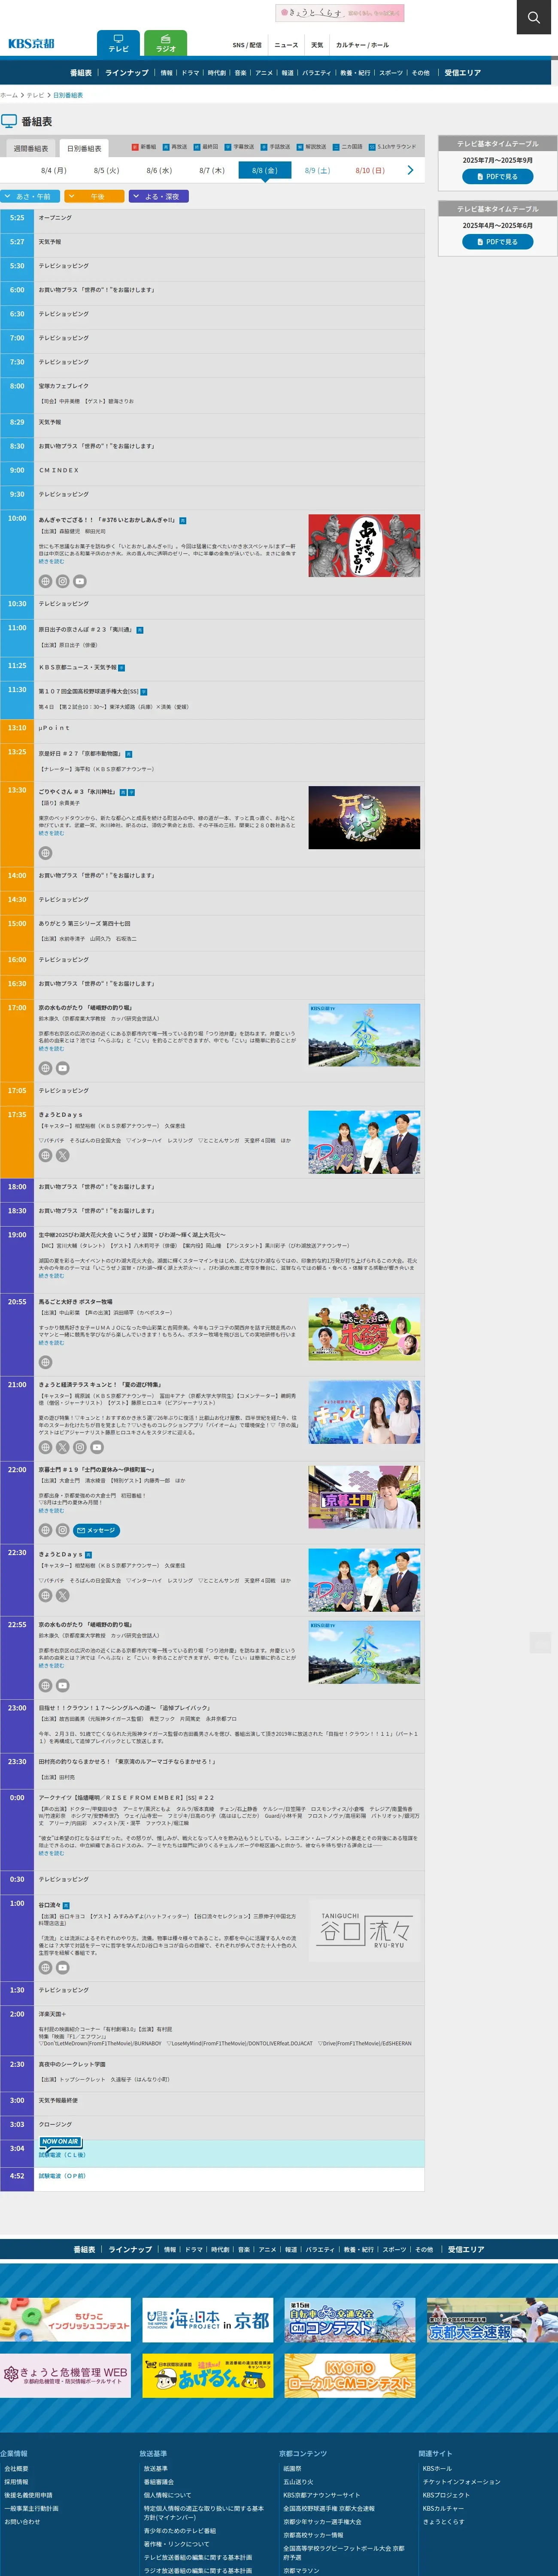This screenshot has width=558, height=2576.
Task: Open the search magnifier icon
Action: 535,17
